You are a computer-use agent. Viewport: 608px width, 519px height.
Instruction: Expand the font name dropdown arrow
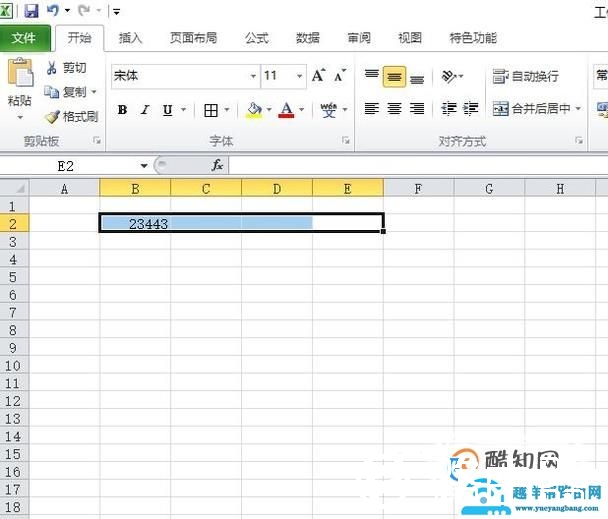click(x=253, y=76)
